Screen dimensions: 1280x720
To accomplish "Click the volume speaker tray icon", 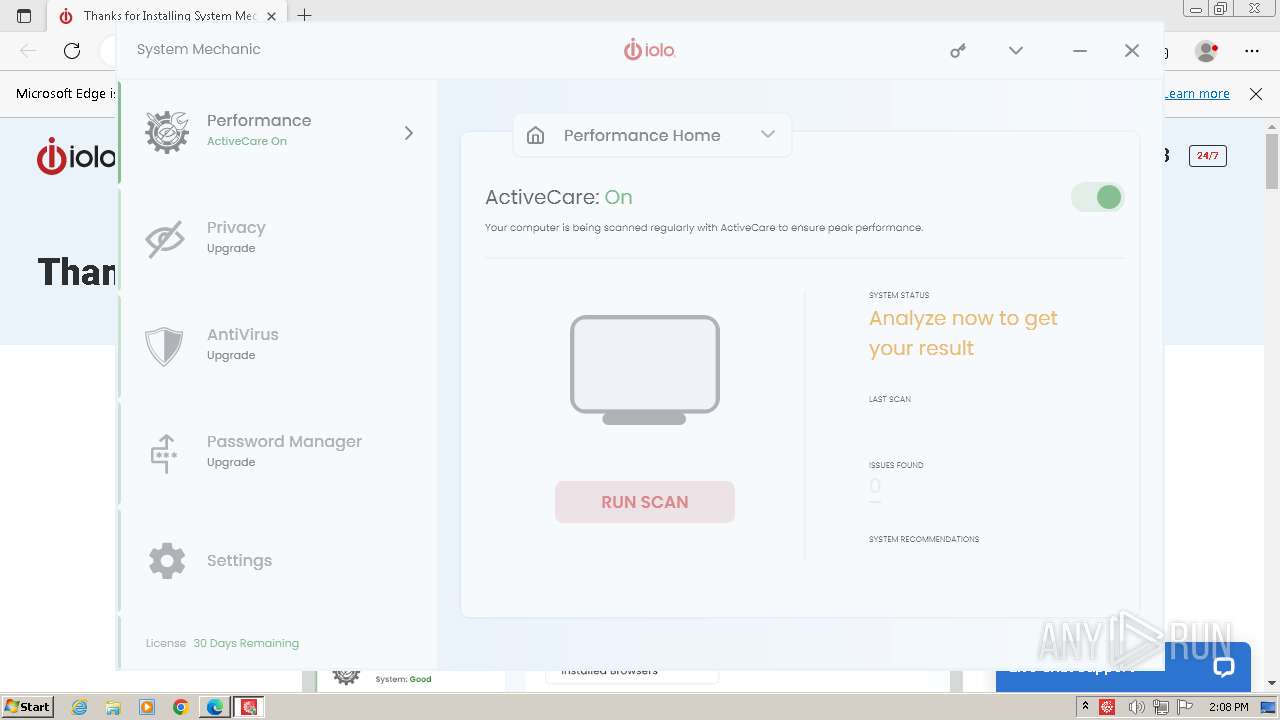I will pos(1136,707).
